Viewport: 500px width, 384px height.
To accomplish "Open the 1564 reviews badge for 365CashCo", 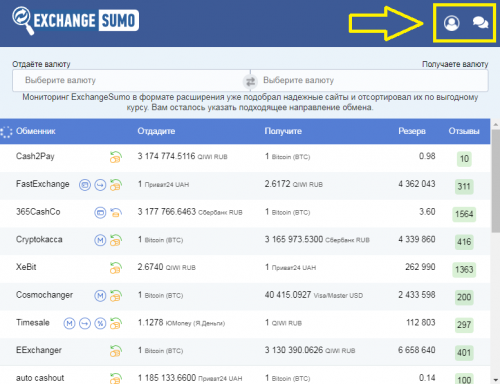I will 464,214.
